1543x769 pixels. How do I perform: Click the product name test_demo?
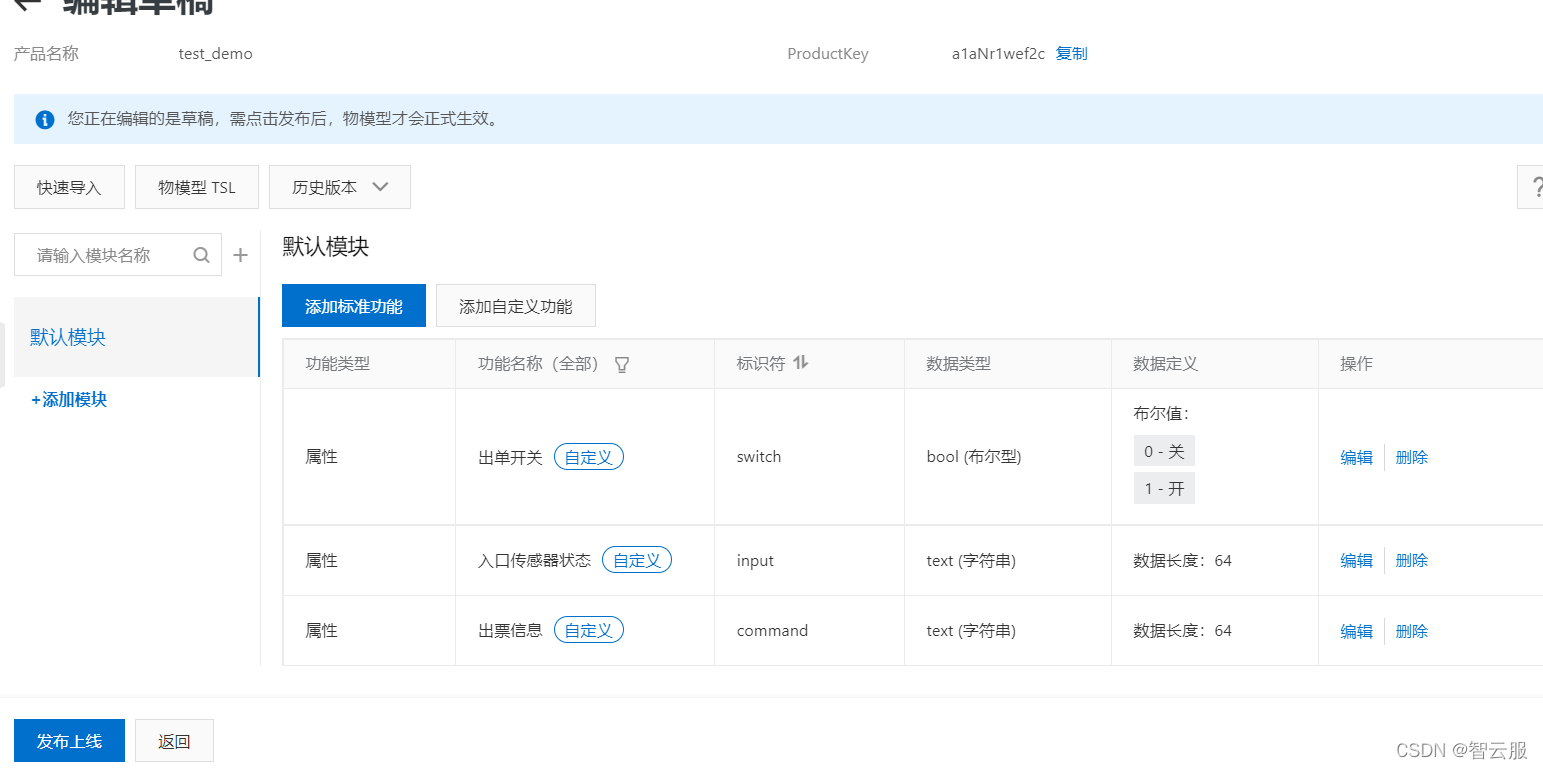click(215, 54)
